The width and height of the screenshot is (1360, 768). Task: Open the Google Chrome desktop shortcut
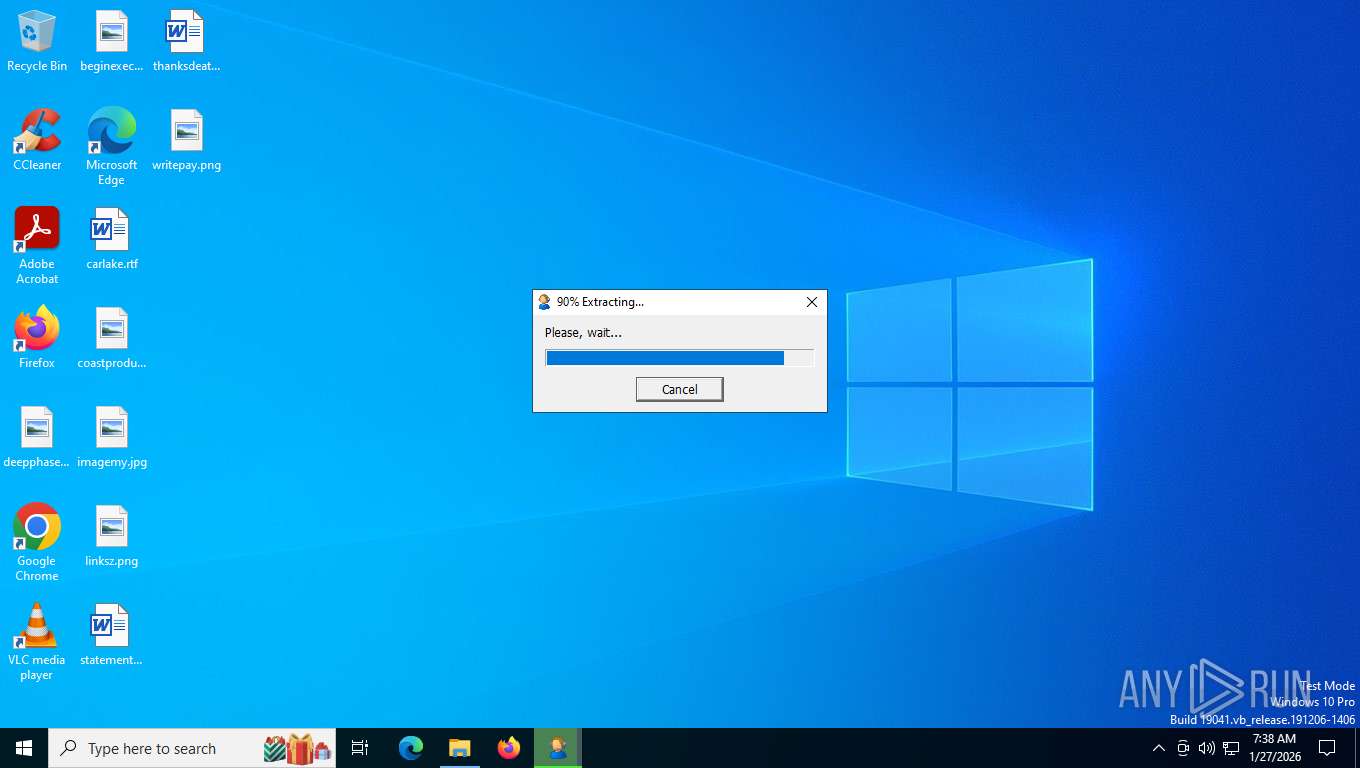click(x=37, y=543)
